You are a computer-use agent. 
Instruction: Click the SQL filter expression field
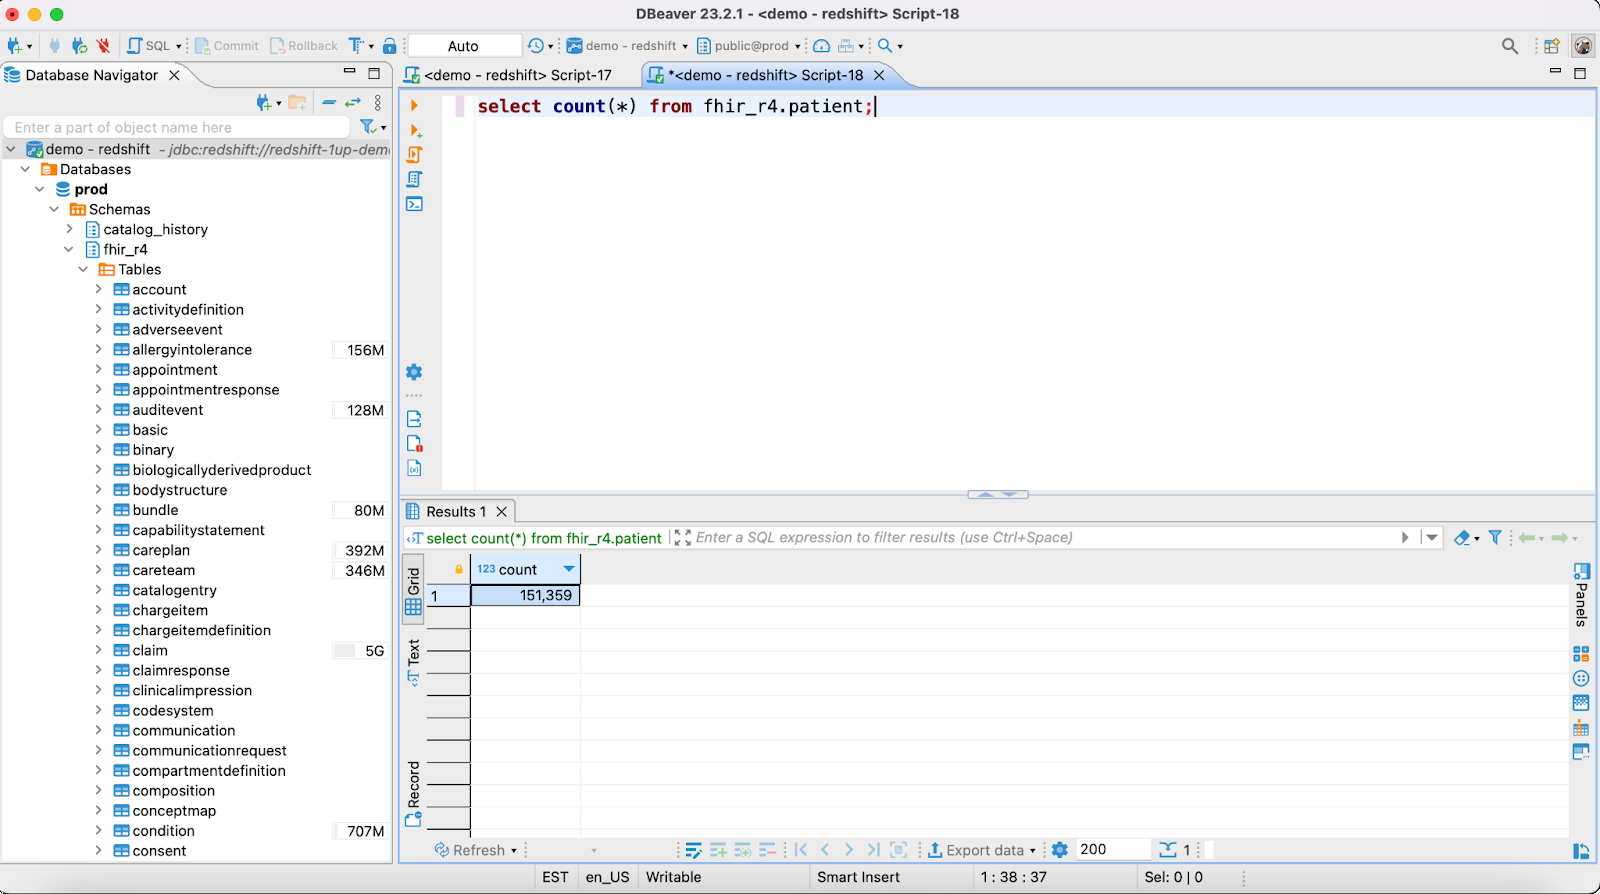(1044, 538)
